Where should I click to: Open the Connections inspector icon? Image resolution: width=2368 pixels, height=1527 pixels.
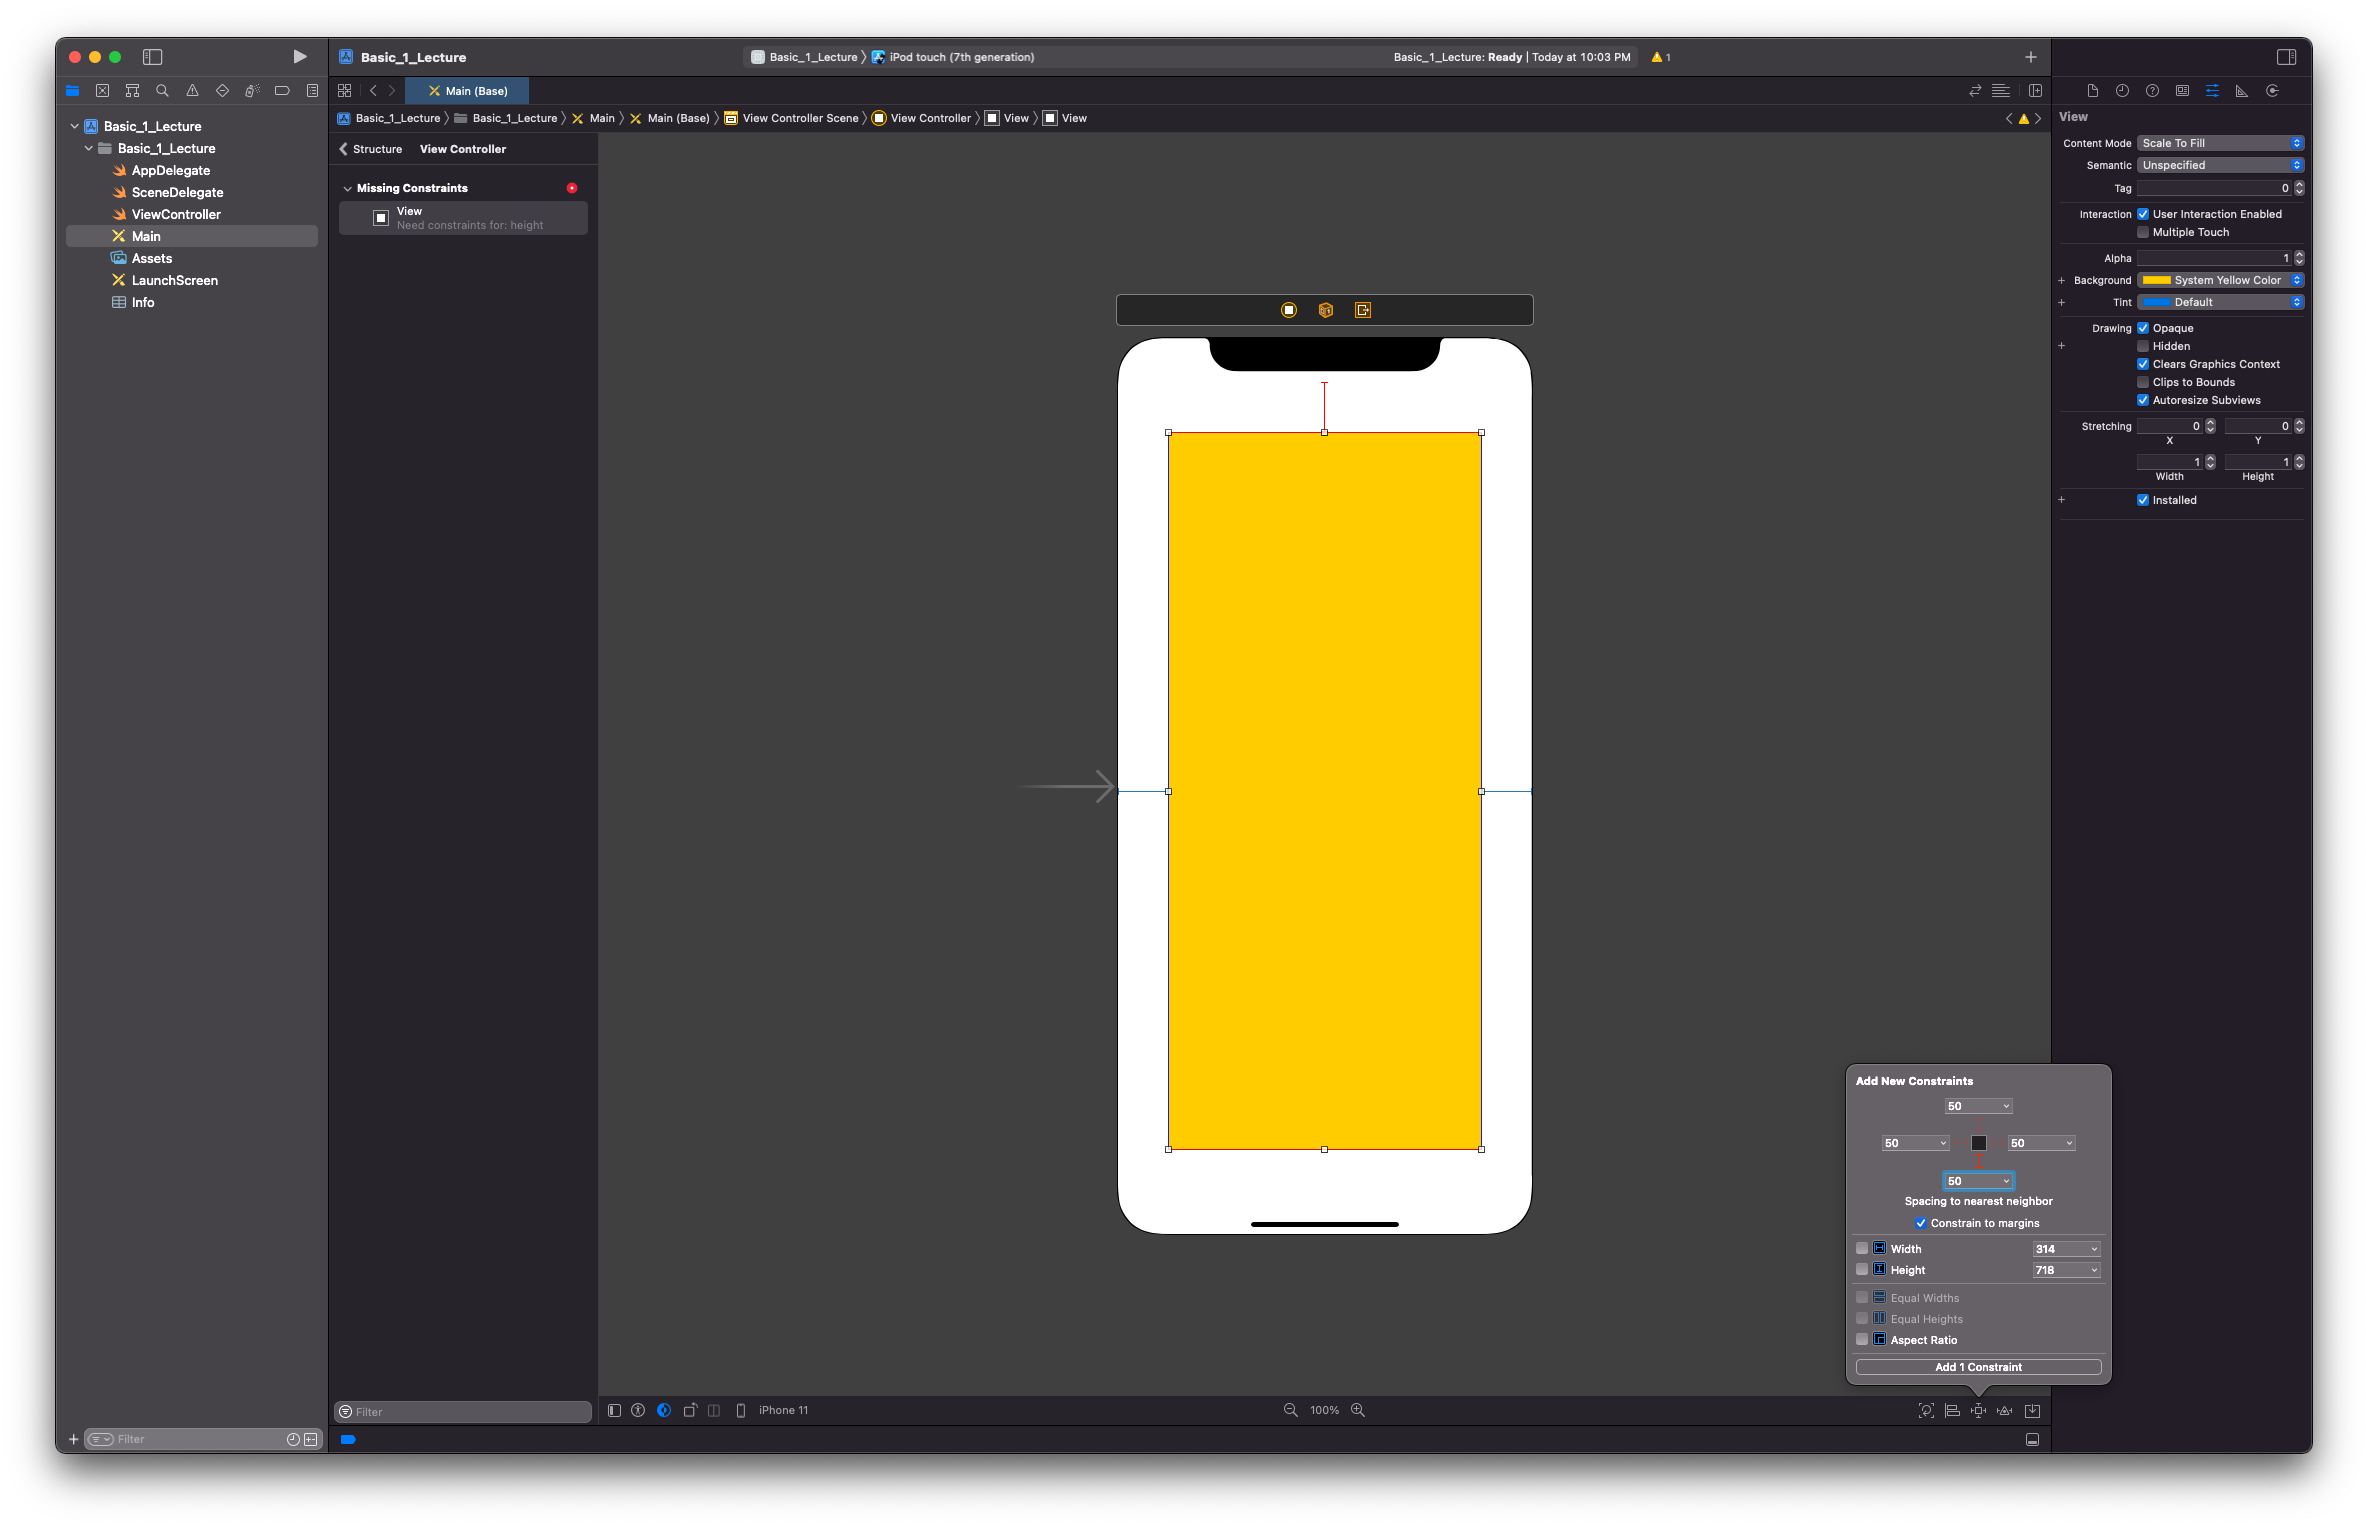pos(2272,91)
